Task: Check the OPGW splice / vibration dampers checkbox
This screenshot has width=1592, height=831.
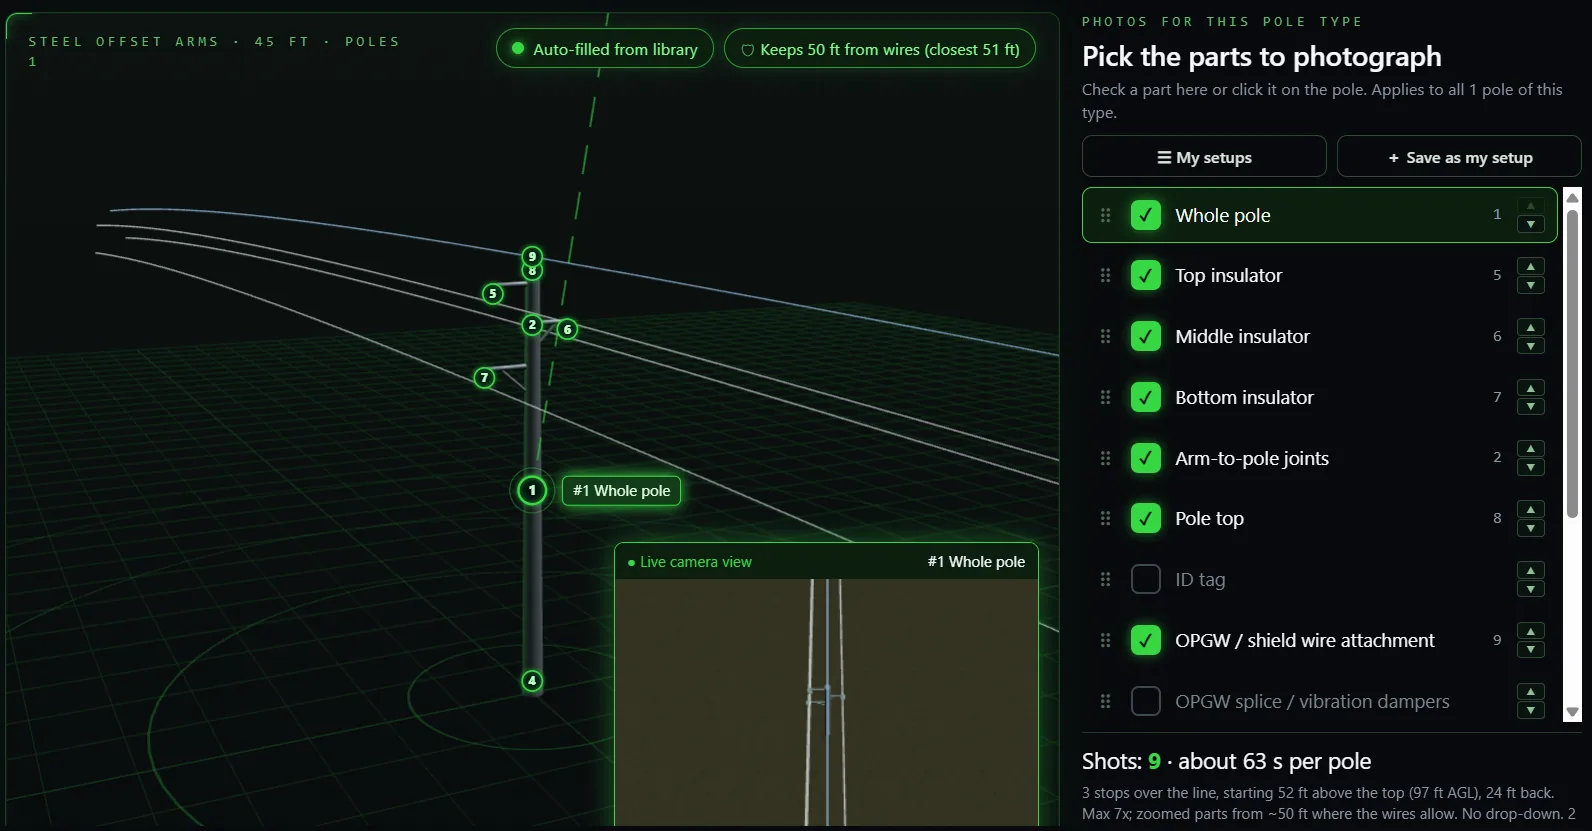Action: [x=1146, y=701]
